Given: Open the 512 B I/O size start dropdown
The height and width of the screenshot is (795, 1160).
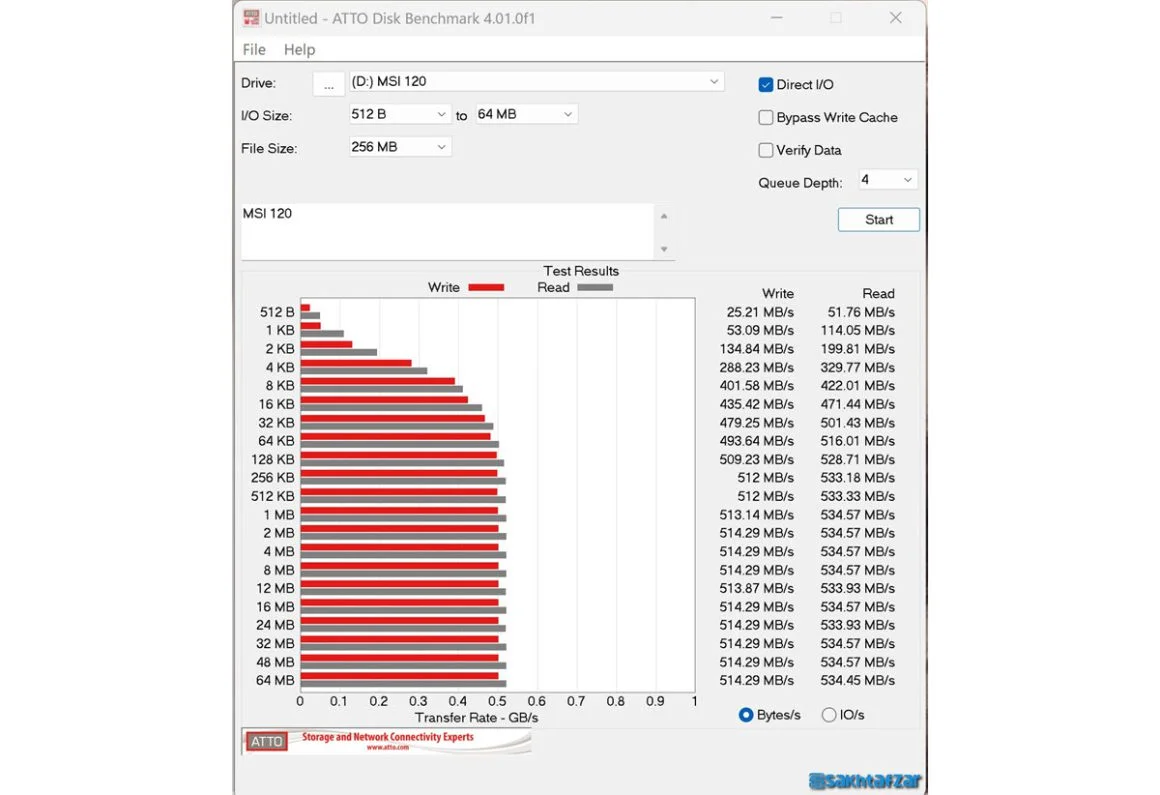Looking at the screenshot, I should (399, 115).
